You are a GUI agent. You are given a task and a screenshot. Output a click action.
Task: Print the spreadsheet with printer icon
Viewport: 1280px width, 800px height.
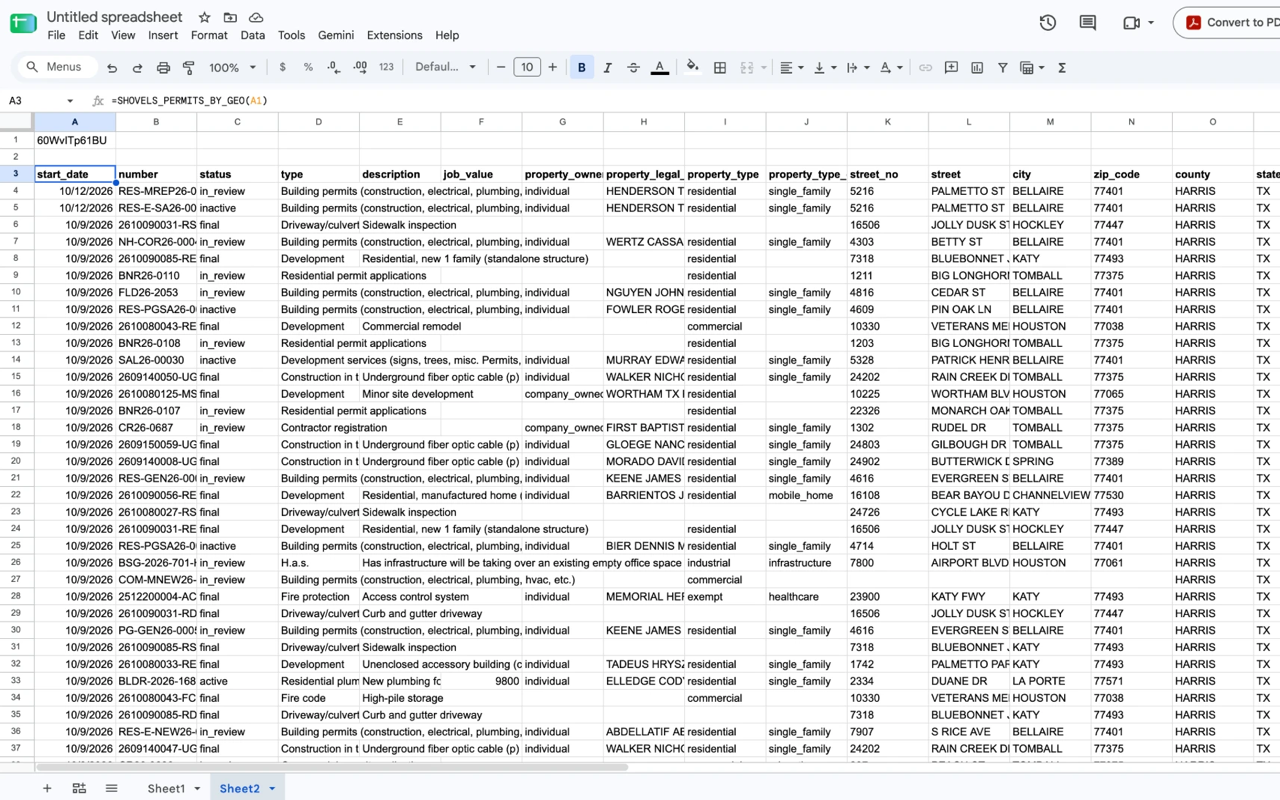point(163,68)
